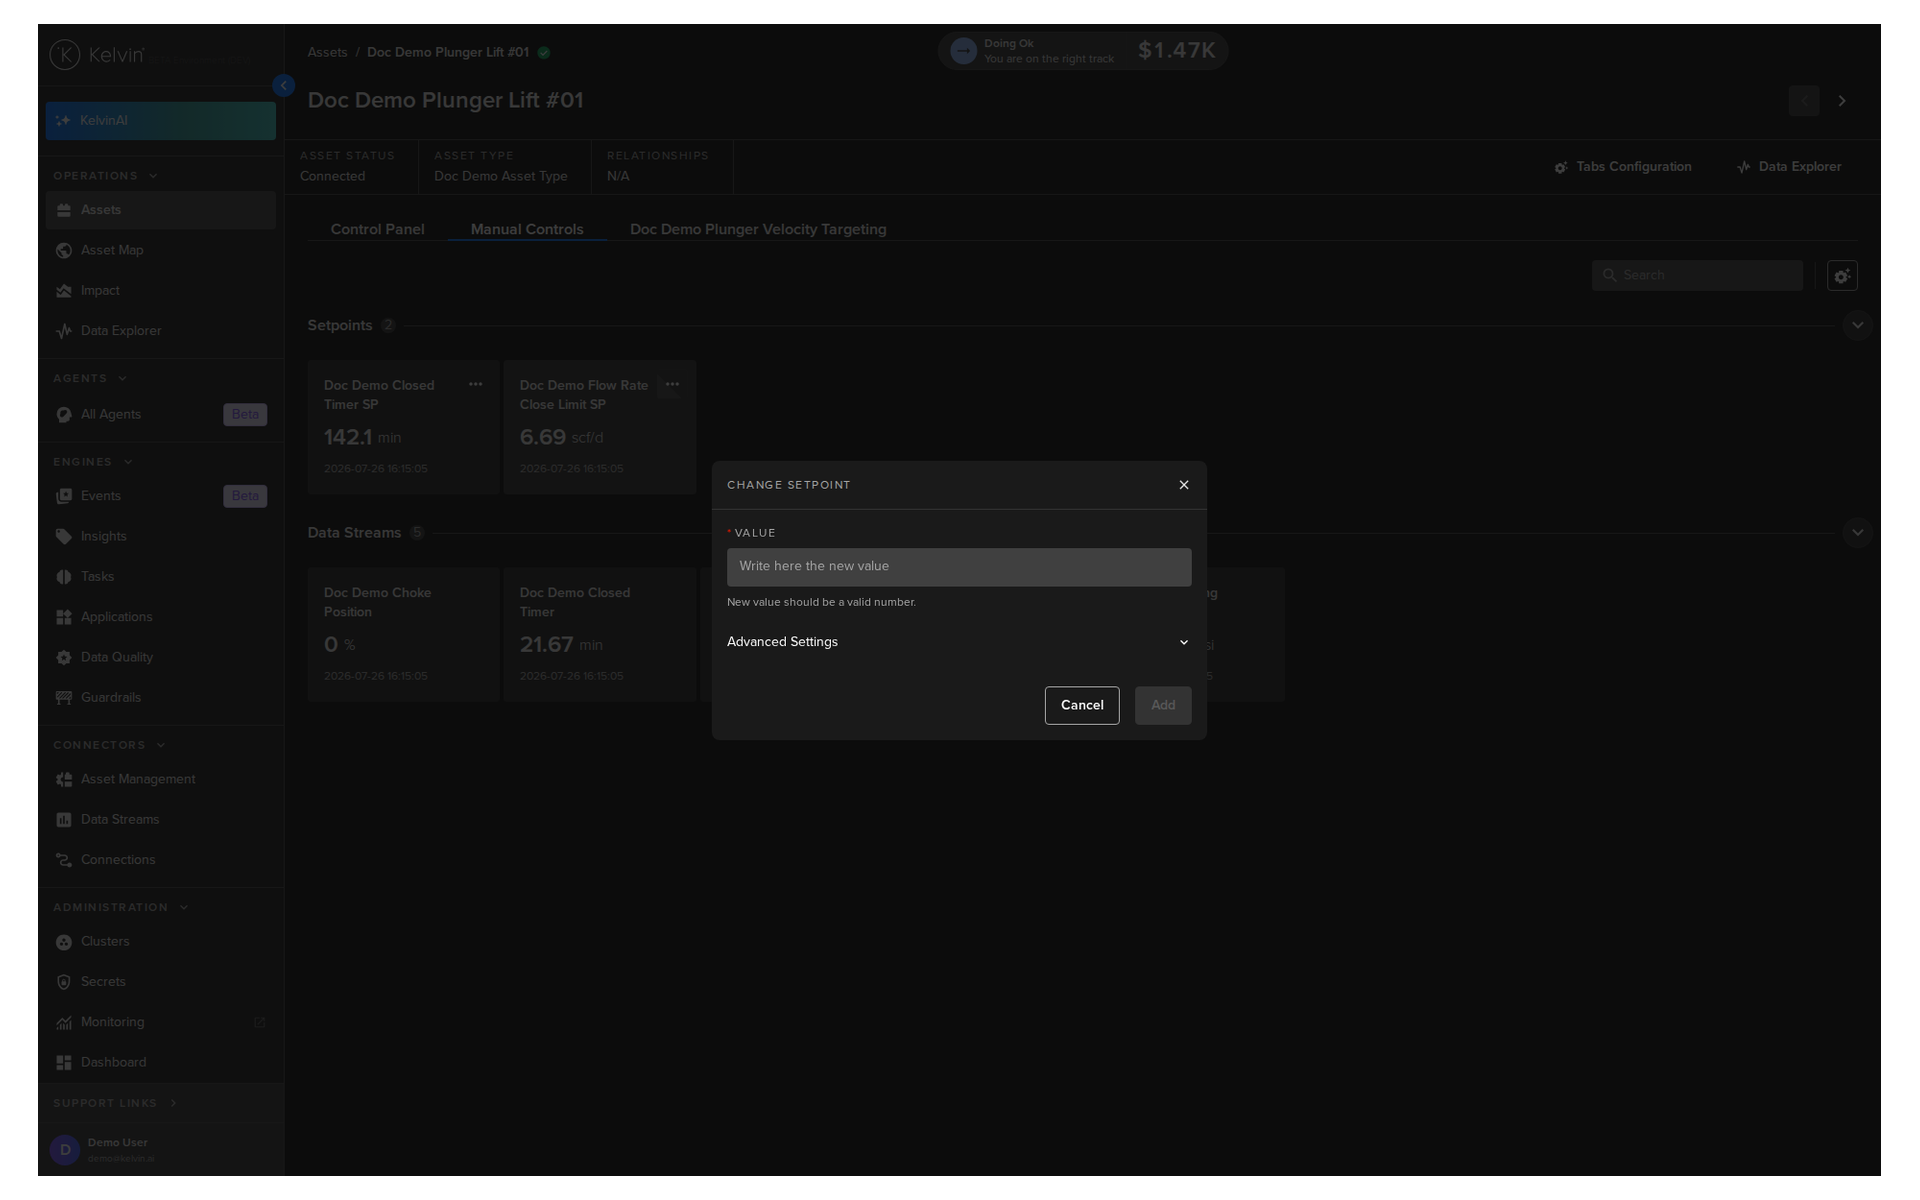Screen dimensions: 1920x1200
Task: Click the Kelvin logo
Action: [98, 55]
